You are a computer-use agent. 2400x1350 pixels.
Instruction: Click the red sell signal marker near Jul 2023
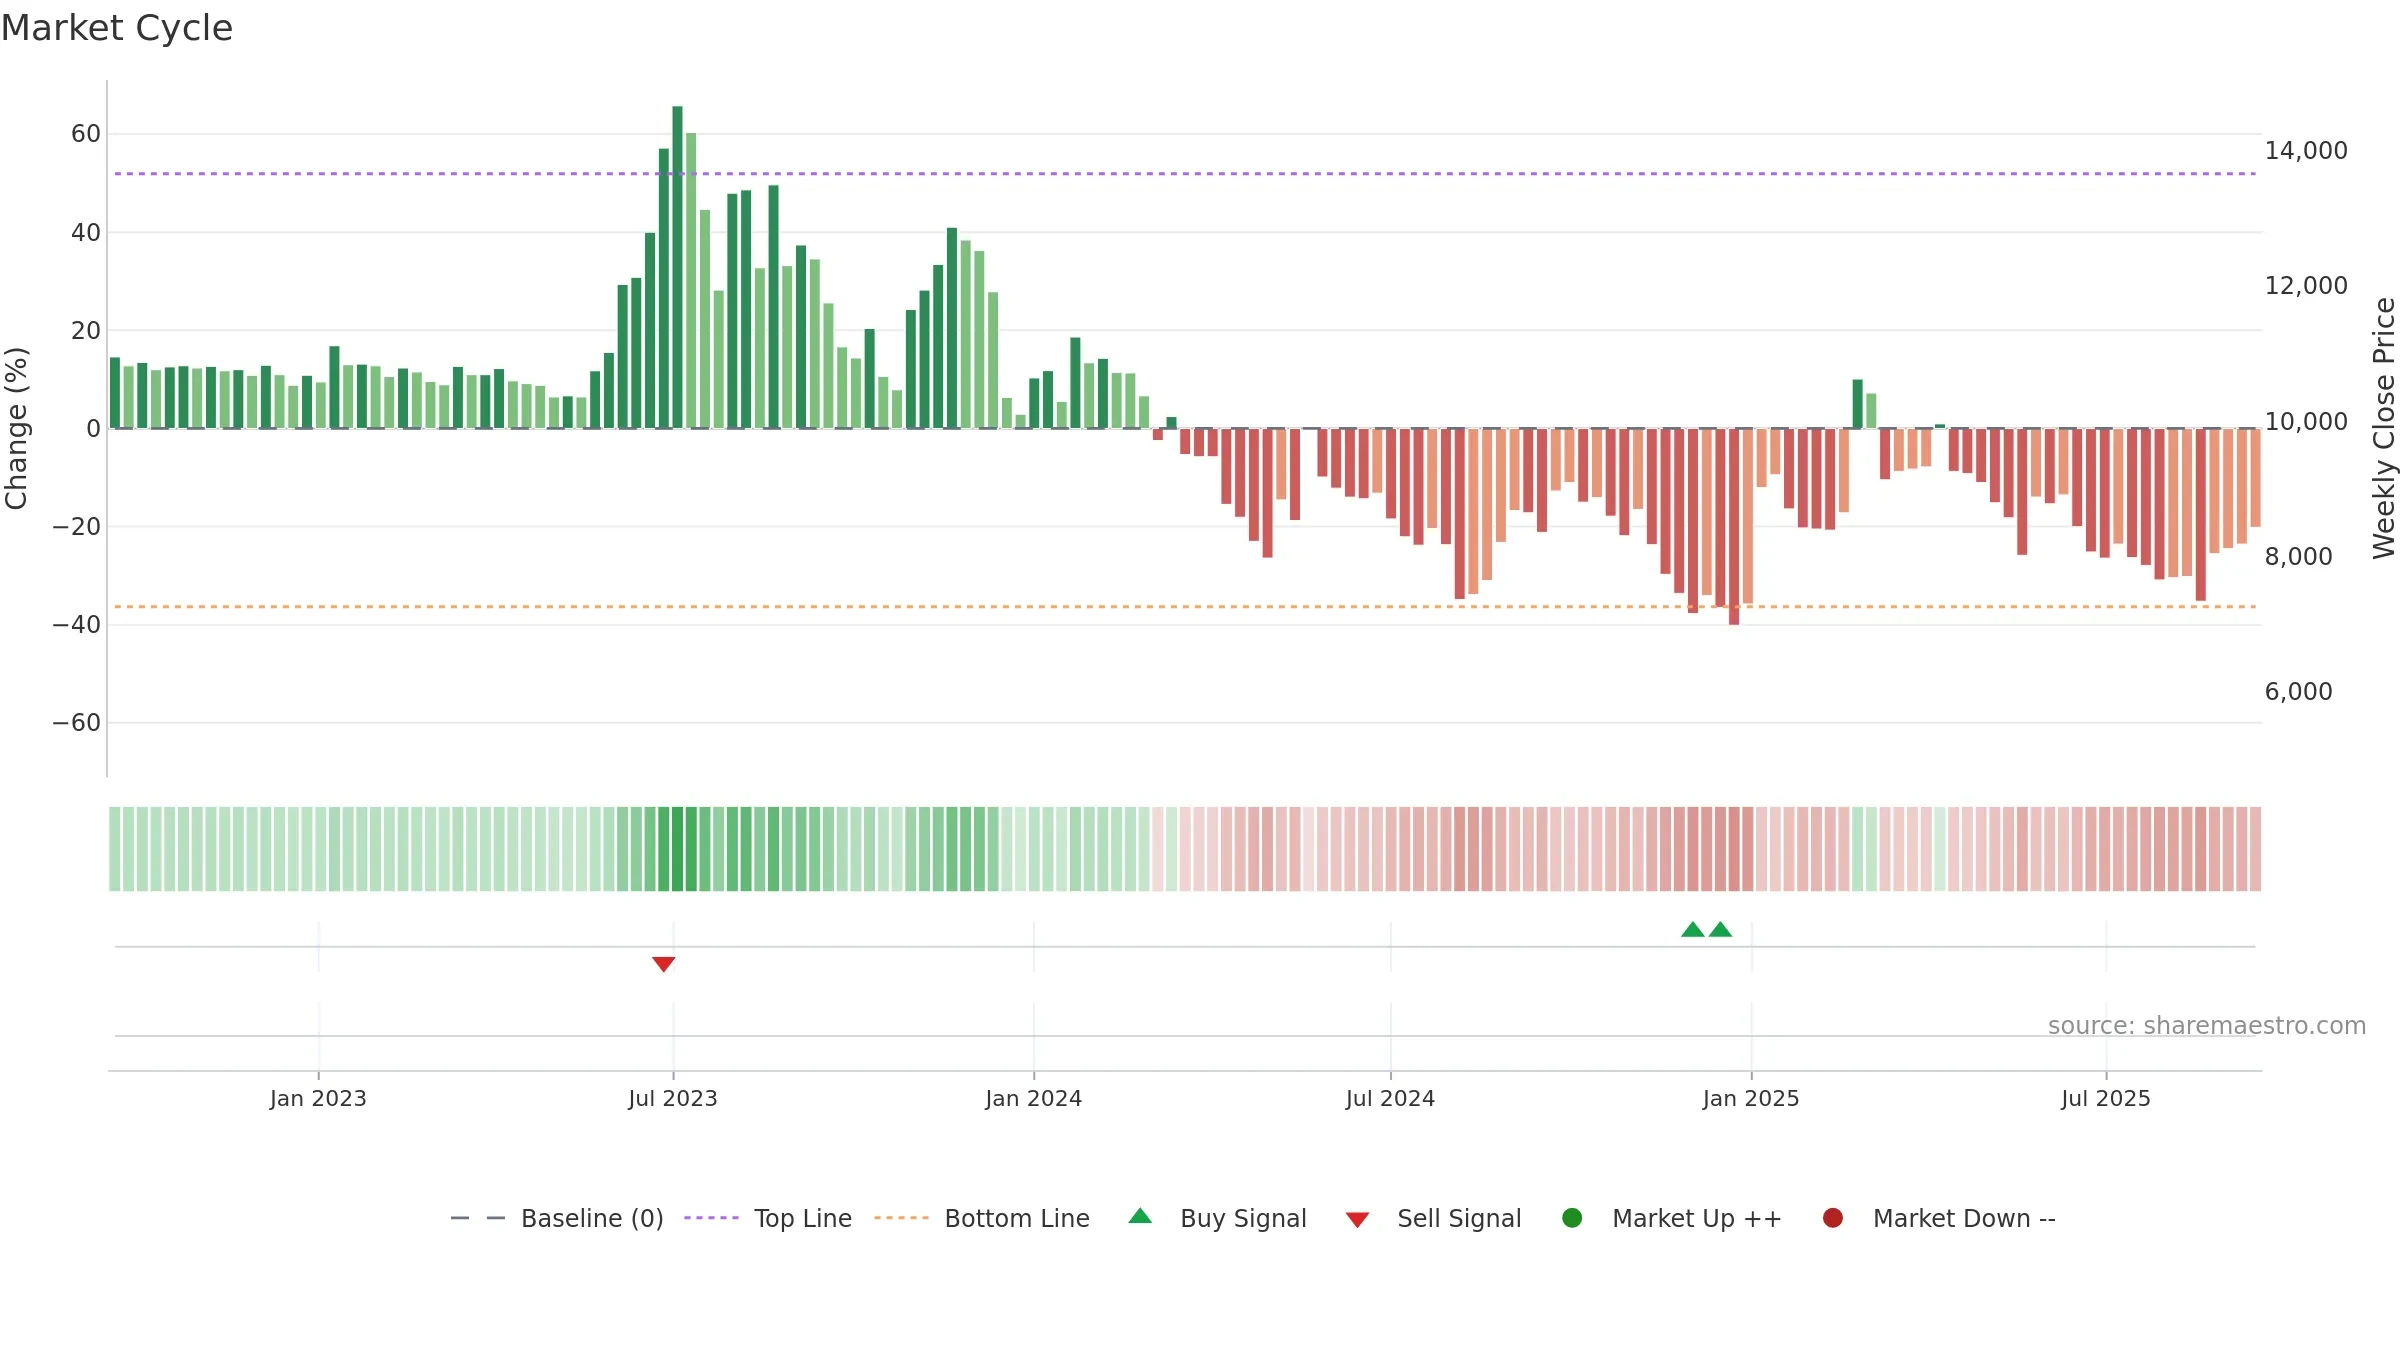click(664, 964)
